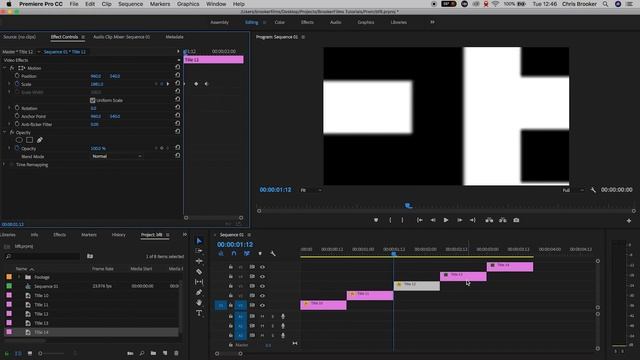Screen dimensions: 640x360
Task: Expand the Footage bin
Action: coord(19,277)
